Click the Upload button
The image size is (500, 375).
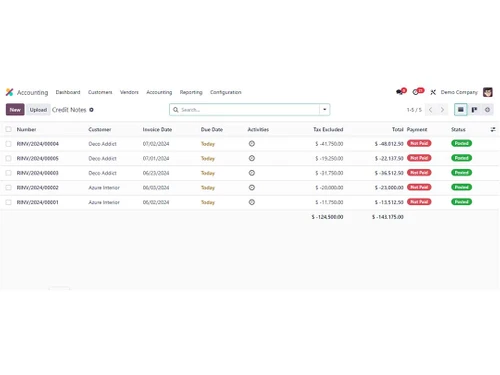[x=38, y=110]
